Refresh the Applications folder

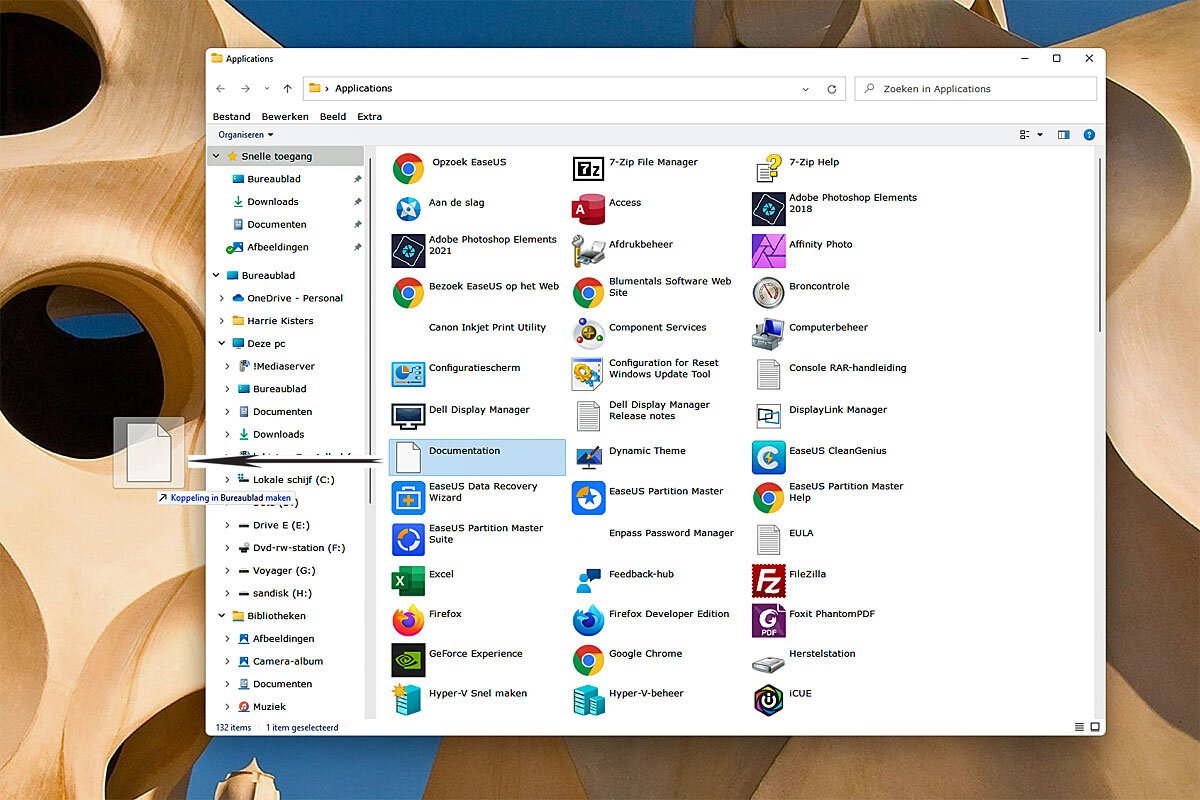coord(832,89)
